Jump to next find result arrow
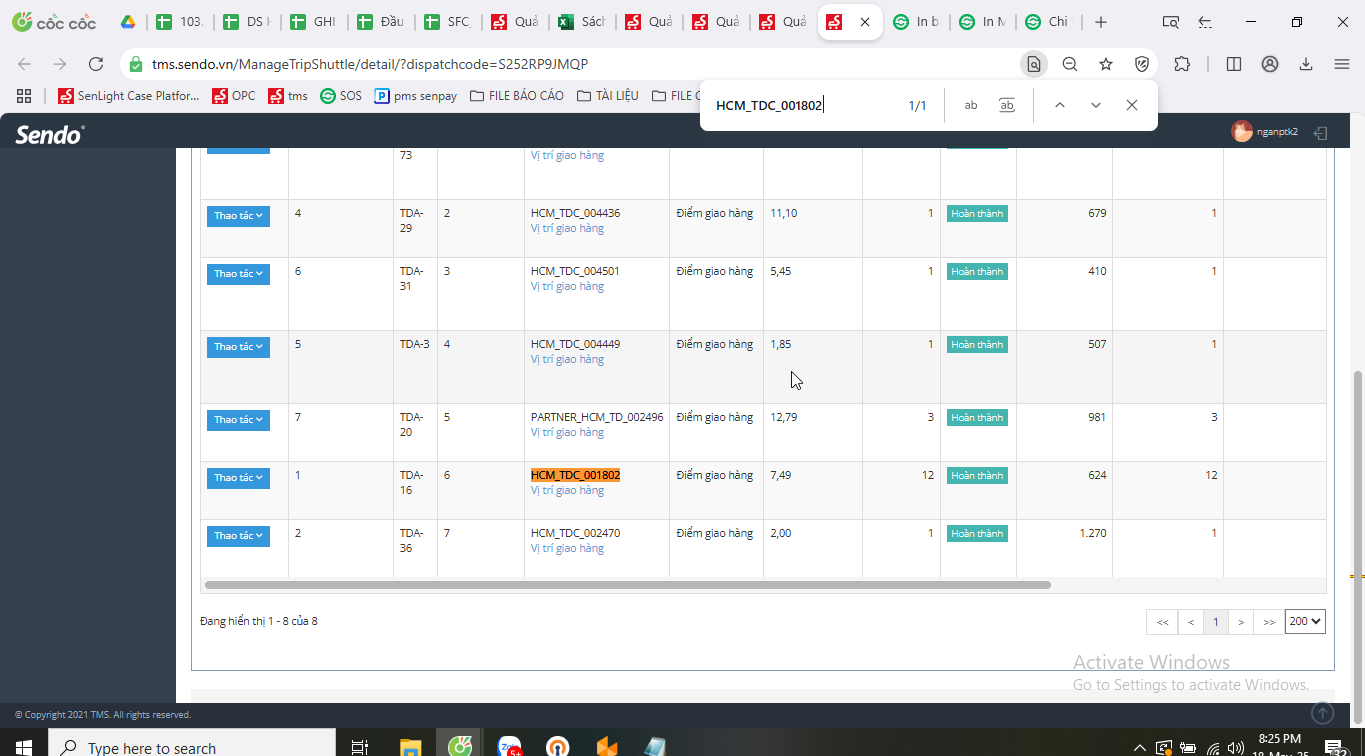This screenshot has height=756, width=1365. pyautogui.click(x=1096, y=105)
